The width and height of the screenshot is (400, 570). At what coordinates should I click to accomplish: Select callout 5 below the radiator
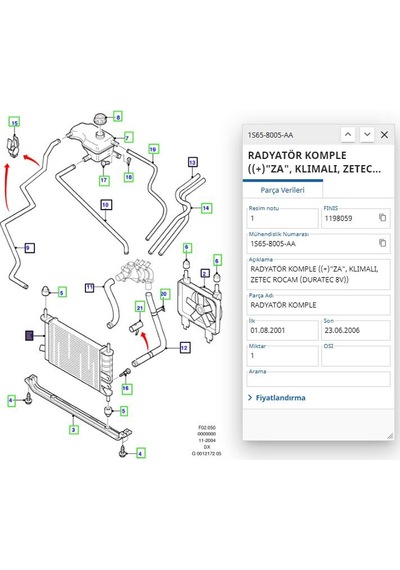coord(123,411)
